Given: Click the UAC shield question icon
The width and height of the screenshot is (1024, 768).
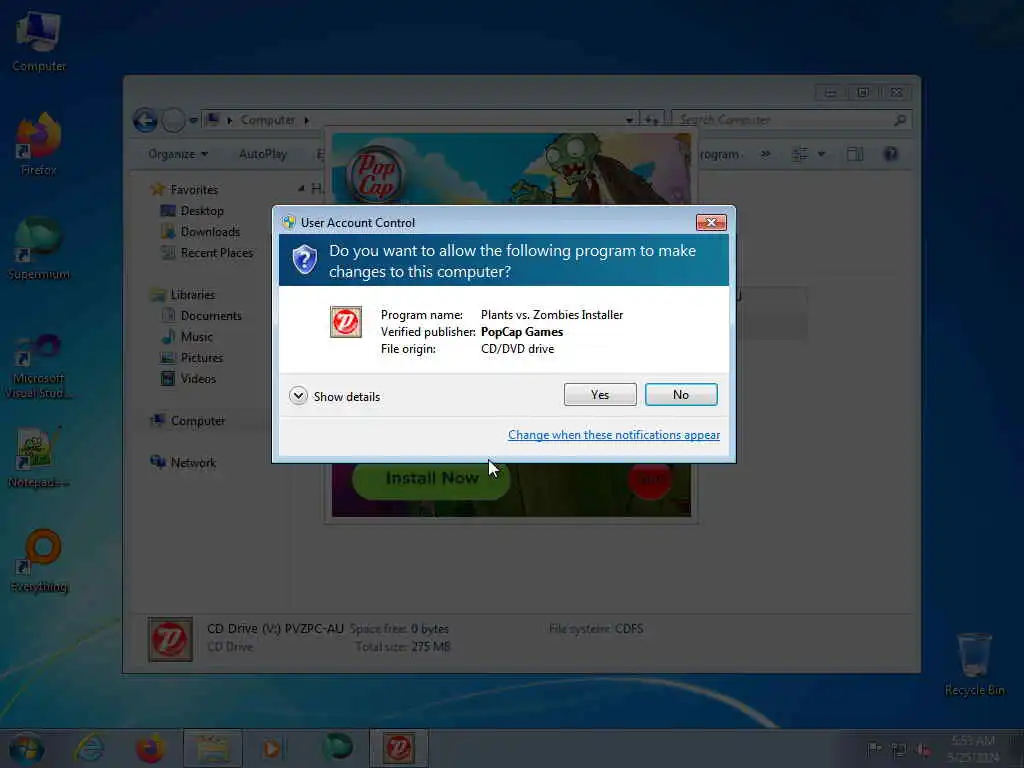Looking at the screenshot, I should 305,260.
